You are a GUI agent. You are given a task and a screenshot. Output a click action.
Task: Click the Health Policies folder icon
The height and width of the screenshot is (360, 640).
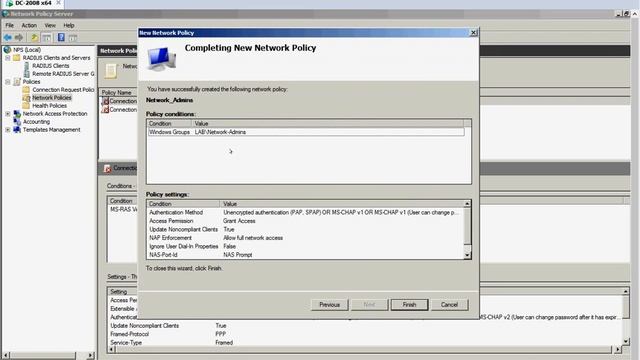[x=26, y=106]
